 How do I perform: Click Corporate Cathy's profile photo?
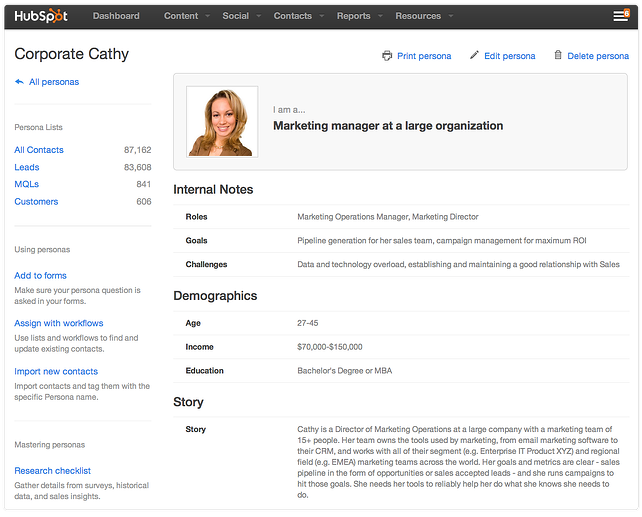[221, 122]
